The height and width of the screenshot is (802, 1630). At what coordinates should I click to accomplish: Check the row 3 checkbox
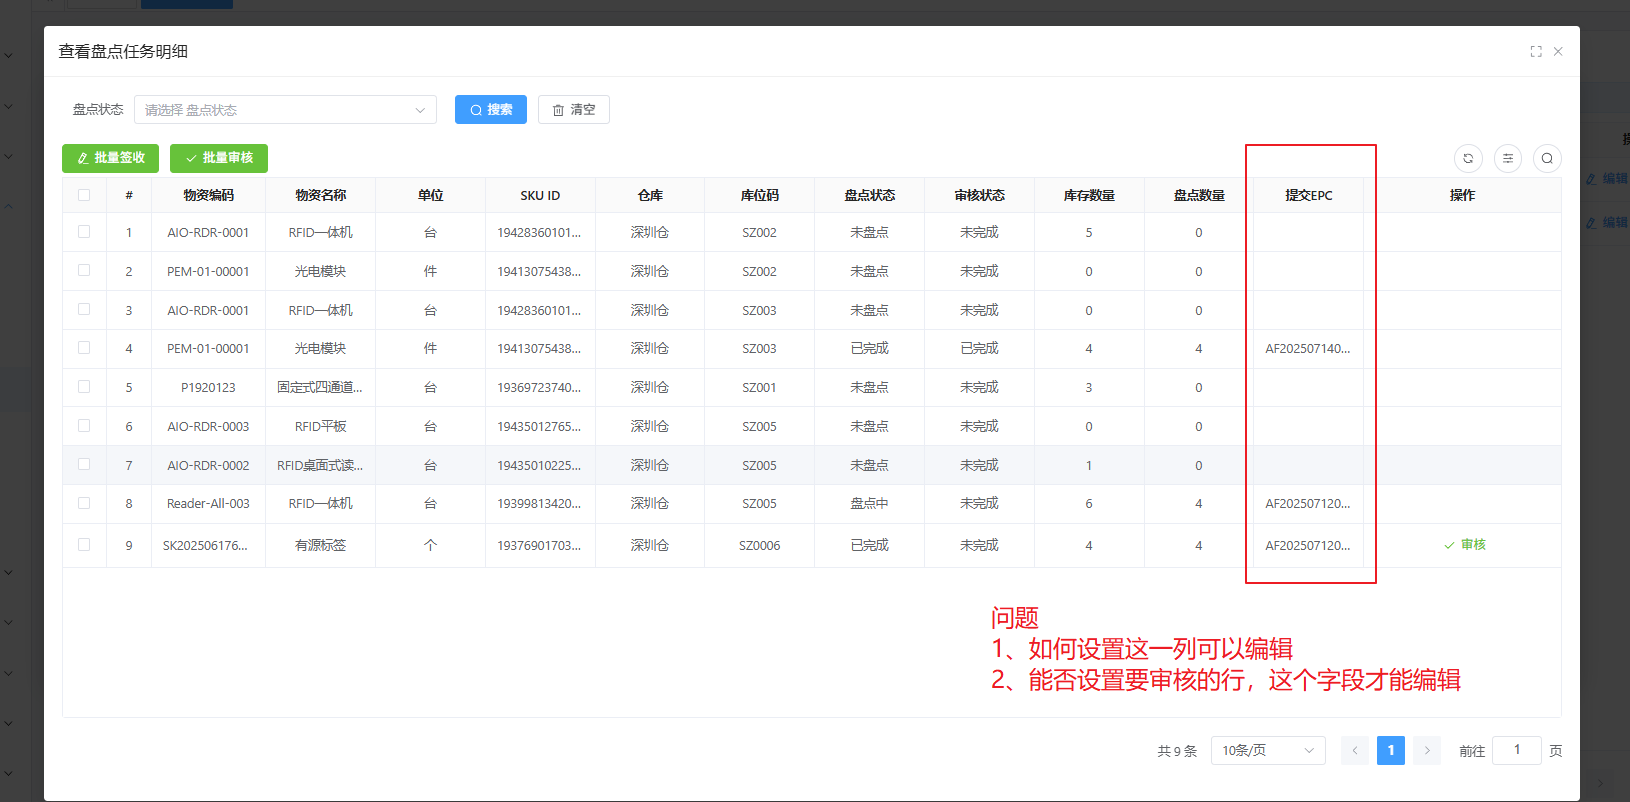(84, 310)
